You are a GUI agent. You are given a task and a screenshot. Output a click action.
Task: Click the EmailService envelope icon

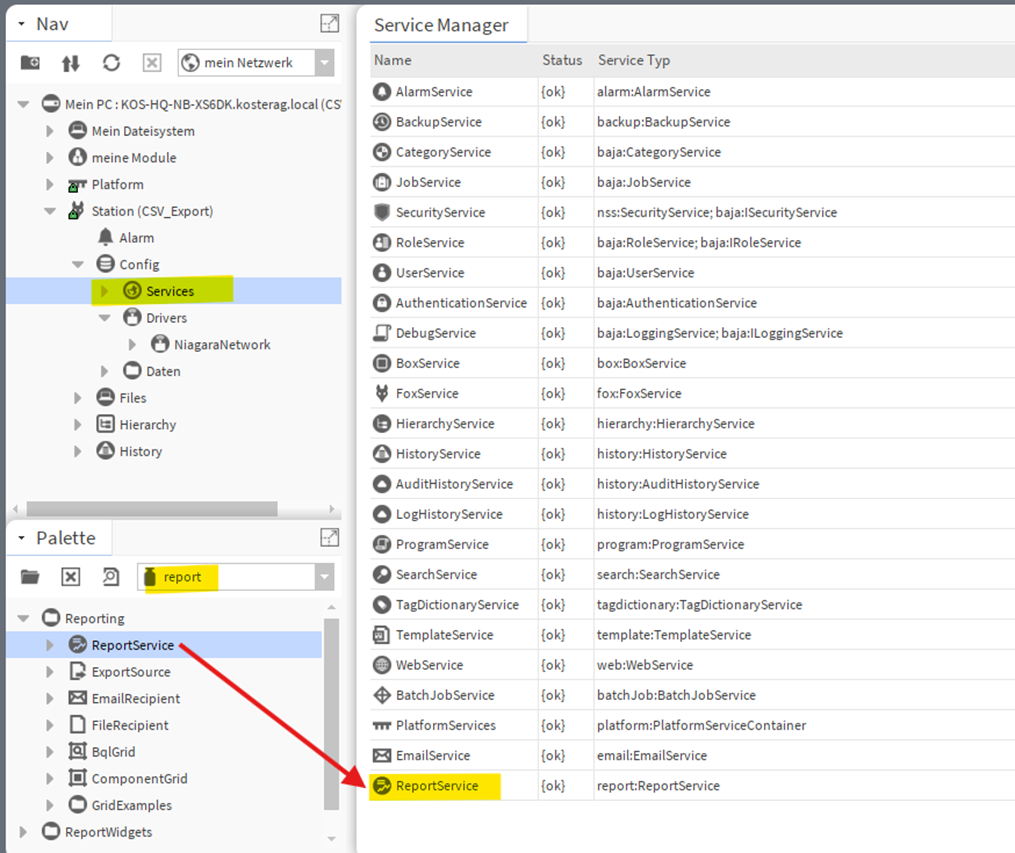click(x=382, y=755)
